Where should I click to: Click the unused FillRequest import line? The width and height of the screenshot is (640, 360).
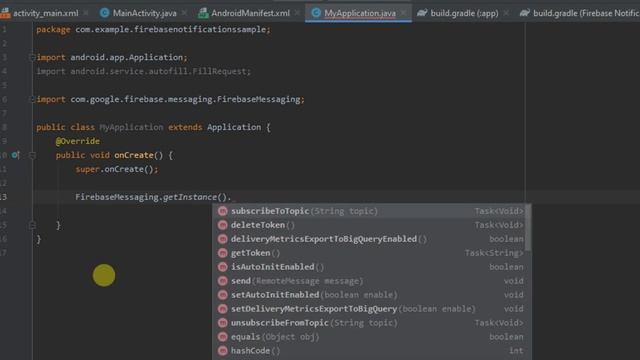pos(143,71)
